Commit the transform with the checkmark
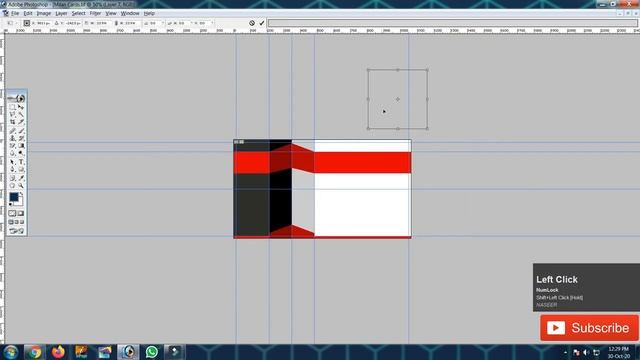Screen dimensions: 640x360 tap(262, 23)
